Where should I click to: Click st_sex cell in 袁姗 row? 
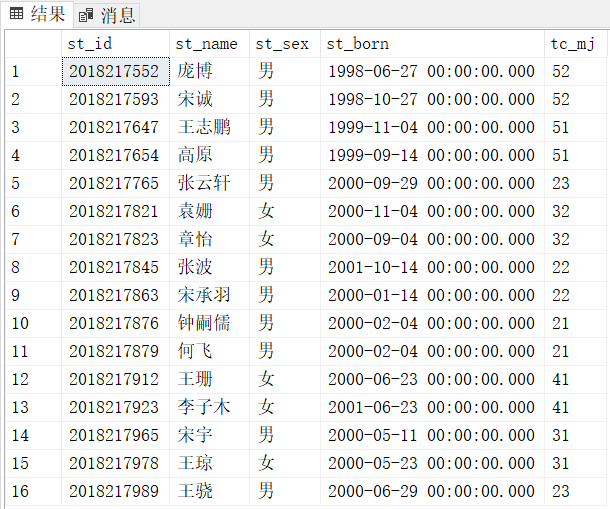click(285, 212)
